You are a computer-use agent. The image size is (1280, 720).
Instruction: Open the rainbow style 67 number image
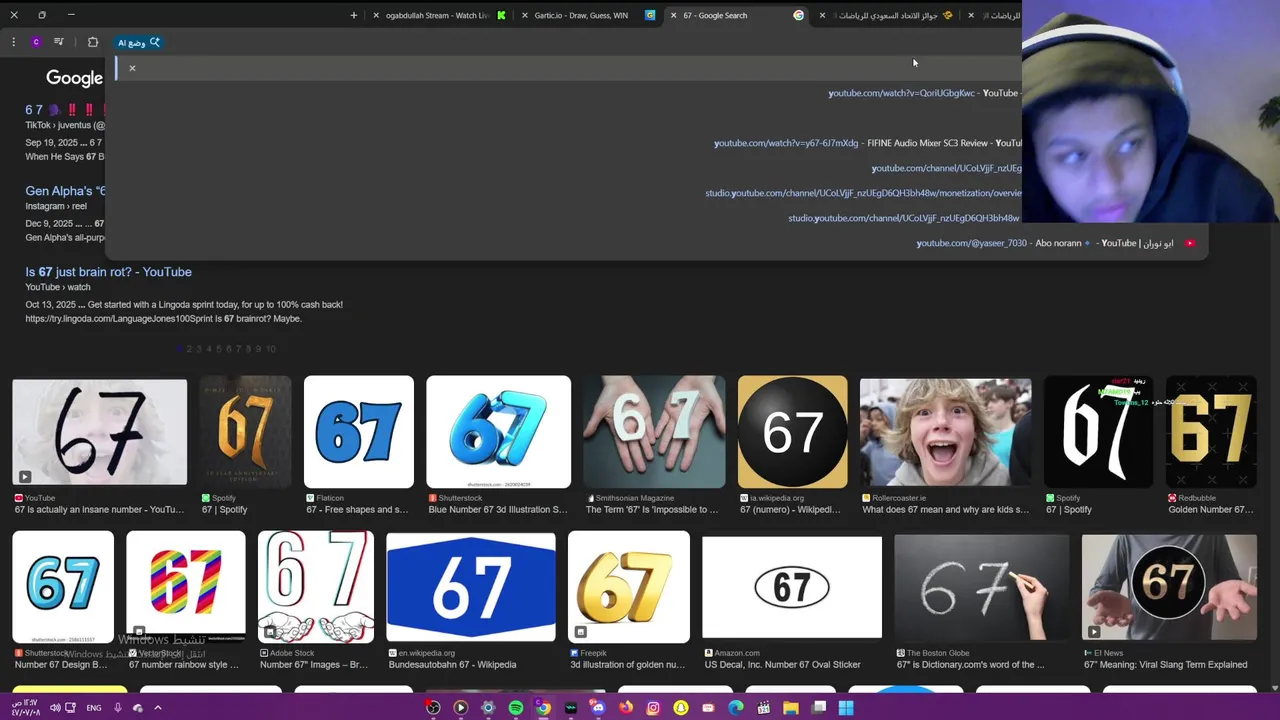tap(185, 587)
